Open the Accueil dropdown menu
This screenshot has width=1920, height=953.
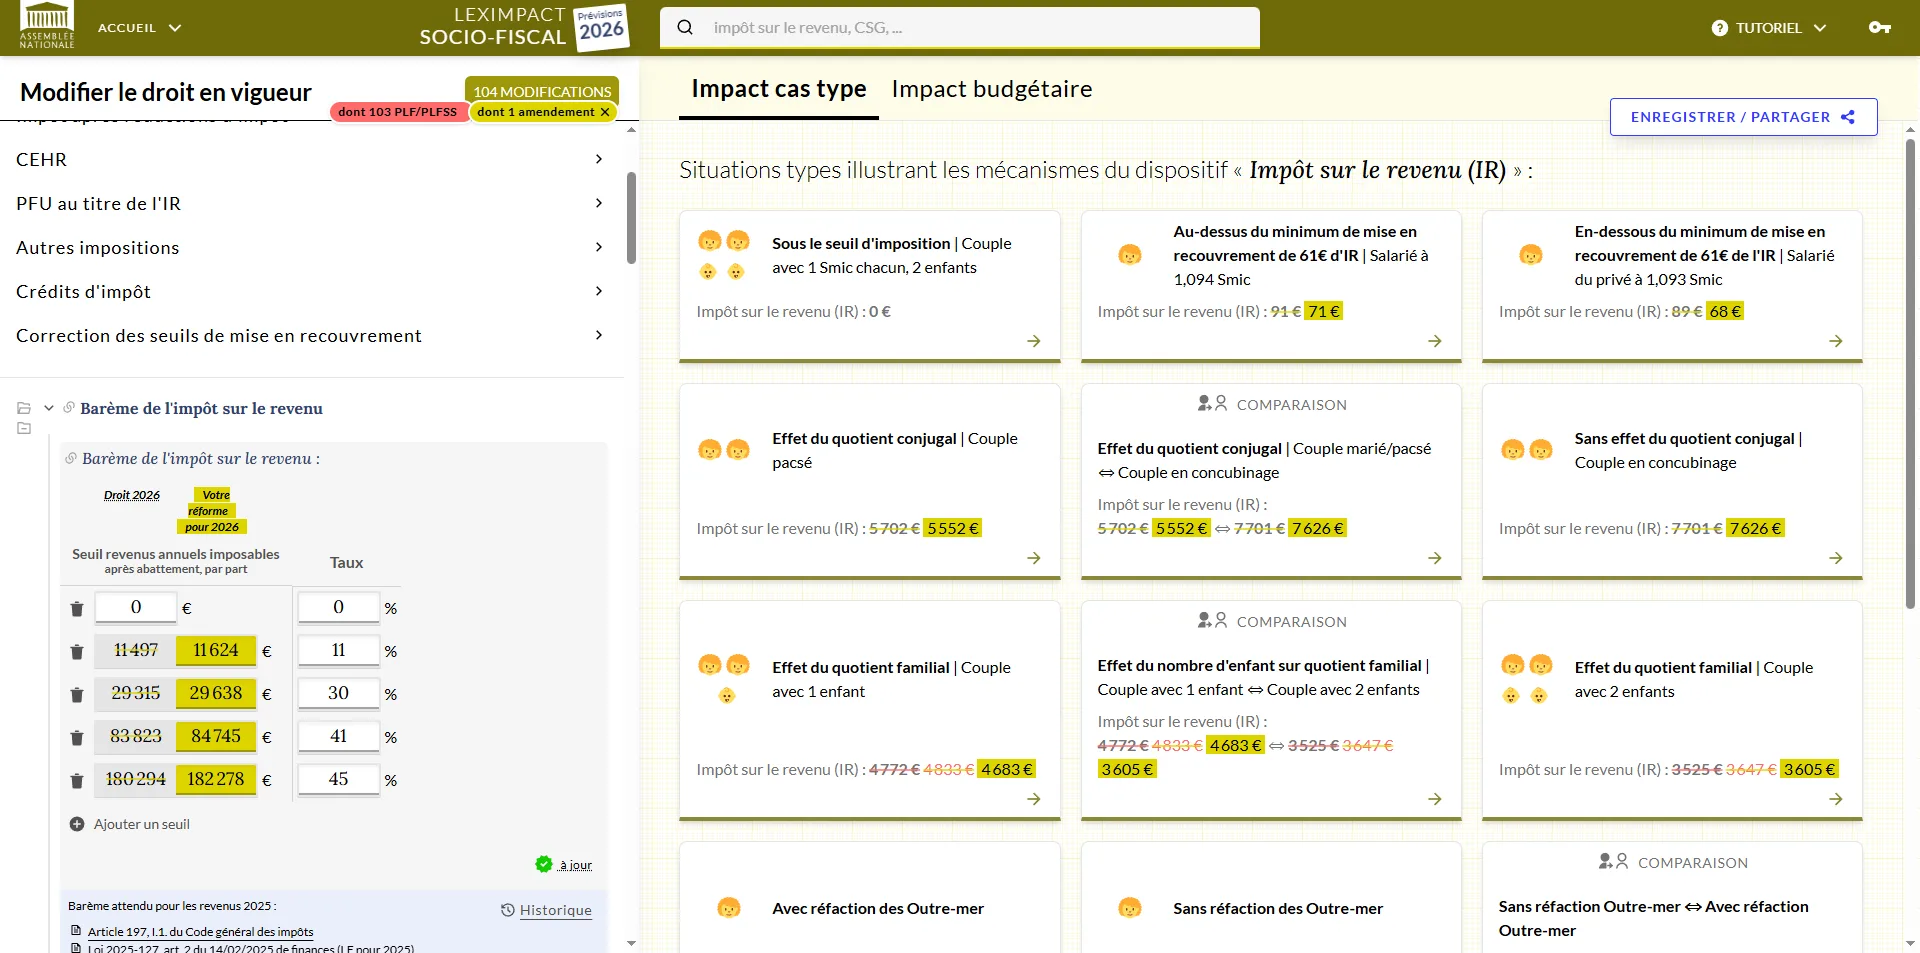point(139,28)
